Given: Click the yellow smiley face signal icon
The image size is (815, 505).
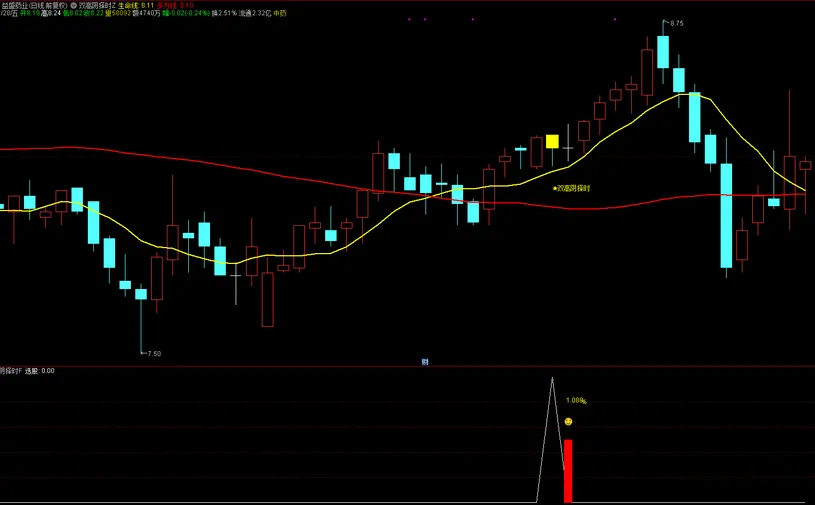Looking at the screenshot, I should [x=568, y=422].
